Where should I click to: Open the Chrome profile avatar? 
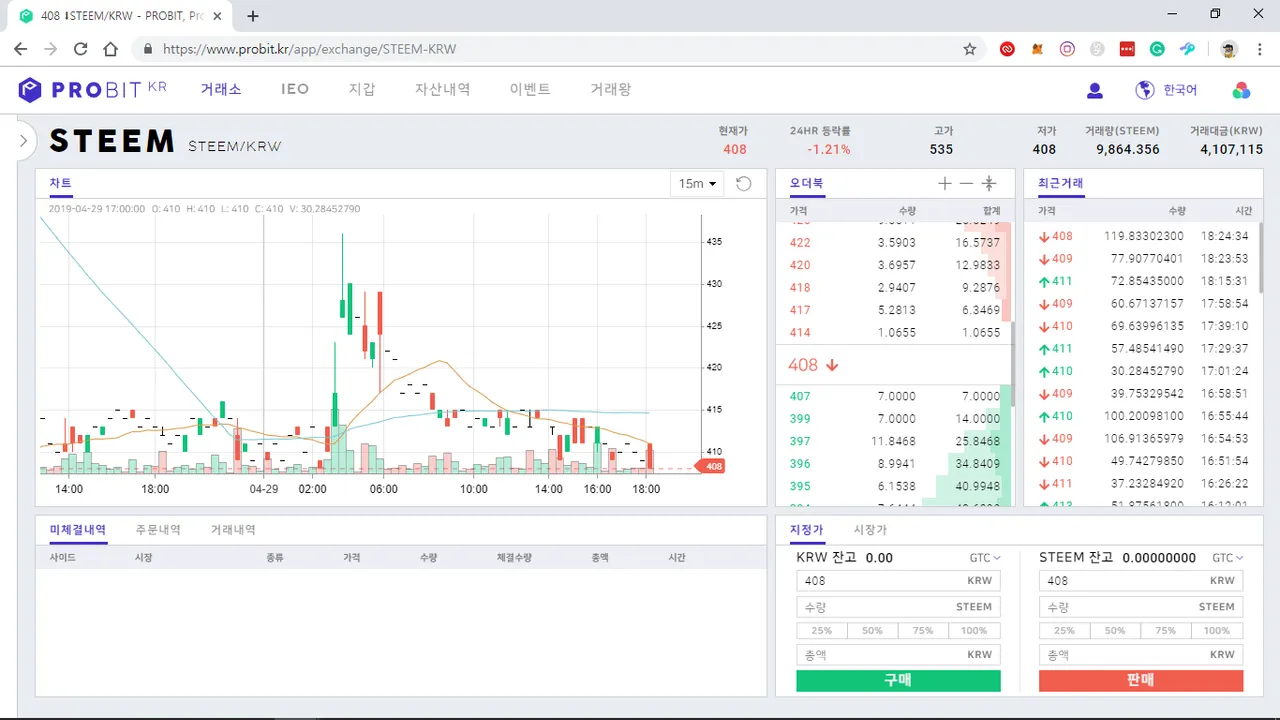click(x=1229, y=49)
